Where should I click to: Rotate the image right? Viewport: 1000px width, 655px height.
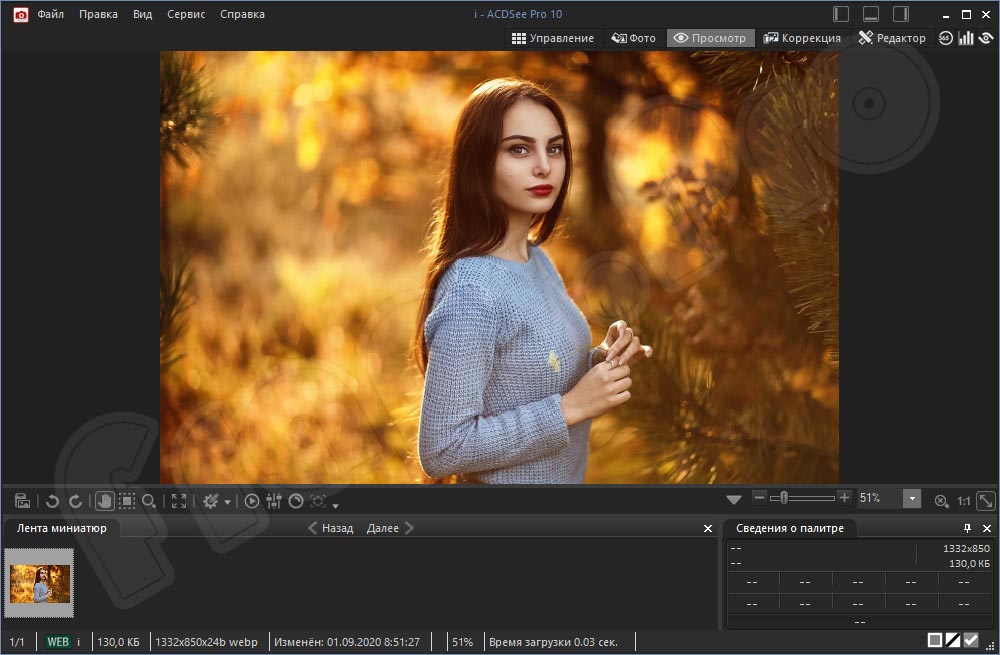(75, 501)
